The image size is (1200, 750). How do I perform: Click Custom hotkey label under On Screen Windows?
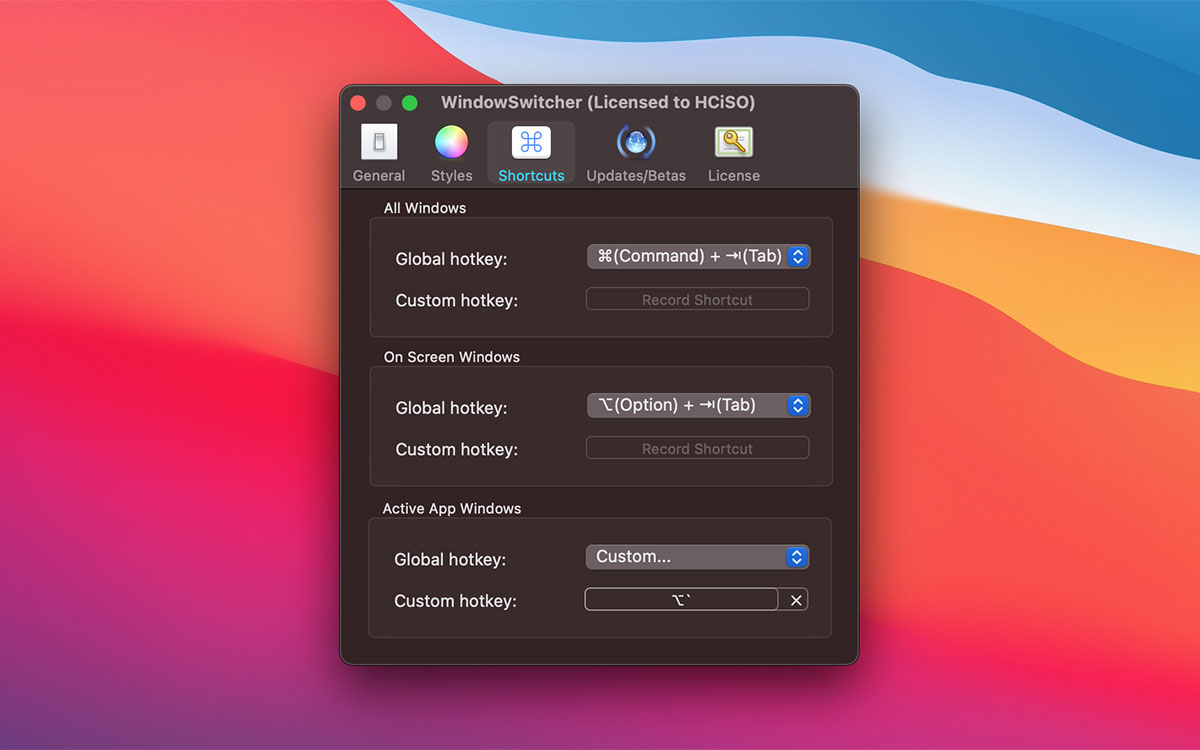click(x=456, y=449)
